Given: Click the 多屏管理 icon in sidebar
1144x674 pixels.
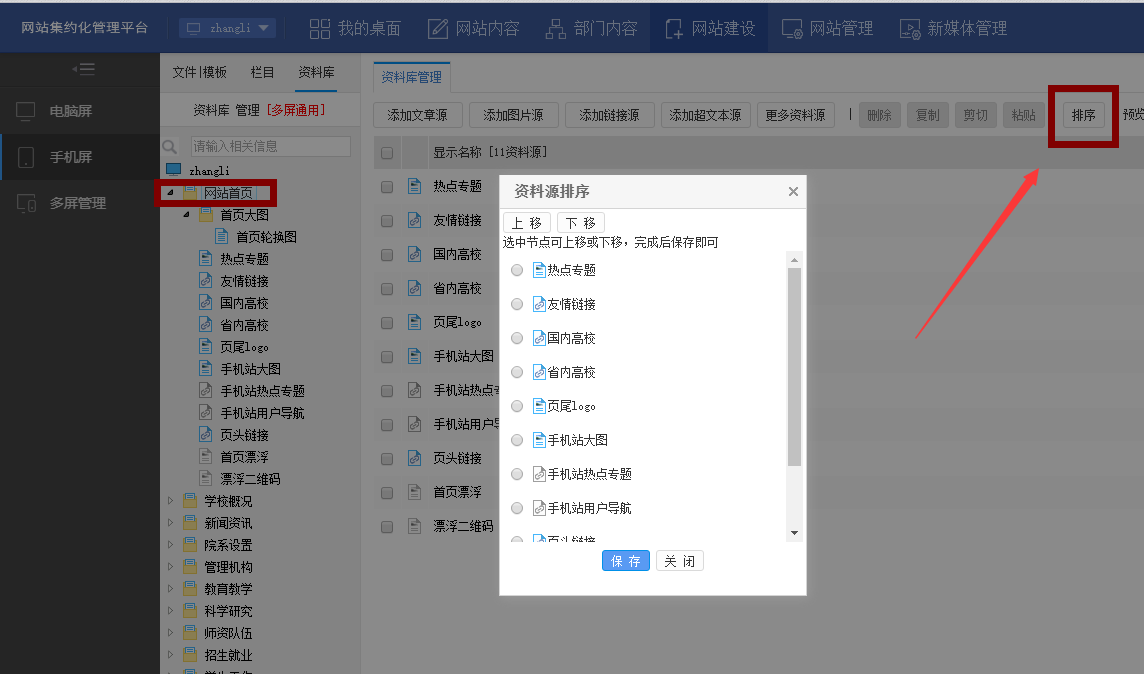Looking at the screenshot, I should coord(26,203).
